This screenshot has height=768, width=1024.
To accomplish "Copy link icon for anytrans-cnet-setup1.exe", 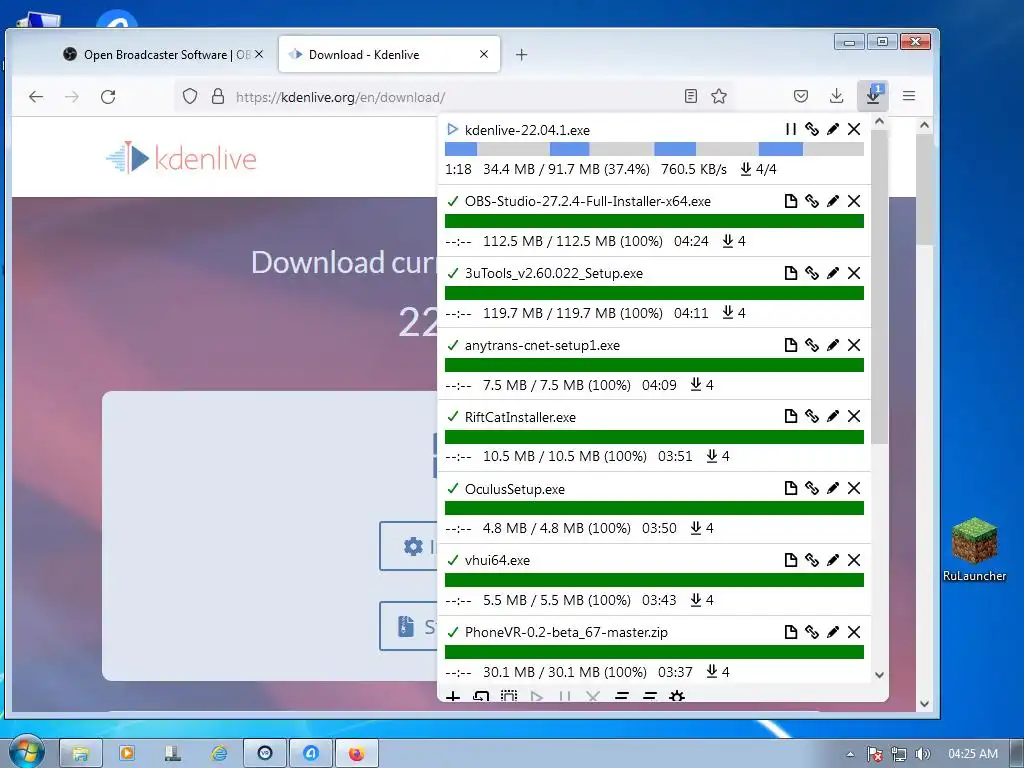I will pyautogui.click(x=812, y=345).
